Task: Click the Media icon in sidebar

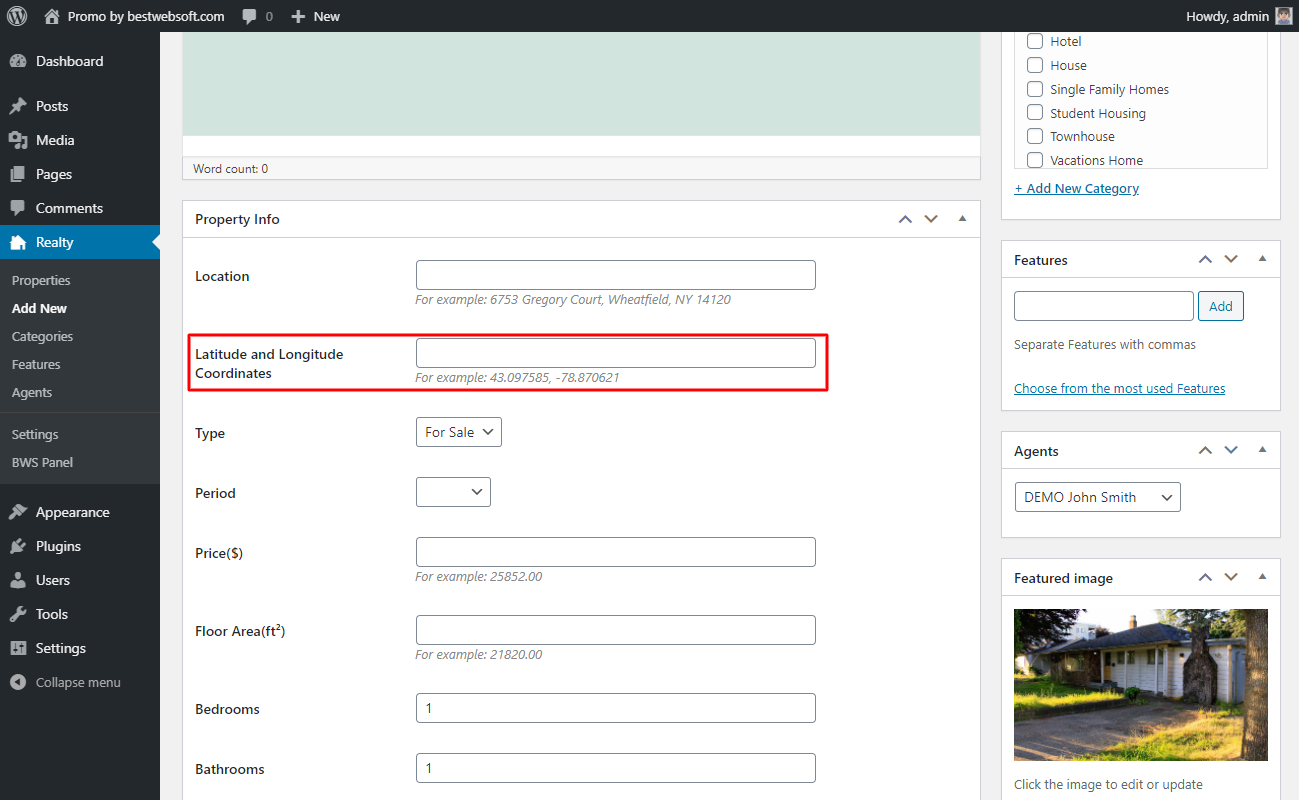Action: (x=18, y=140)
